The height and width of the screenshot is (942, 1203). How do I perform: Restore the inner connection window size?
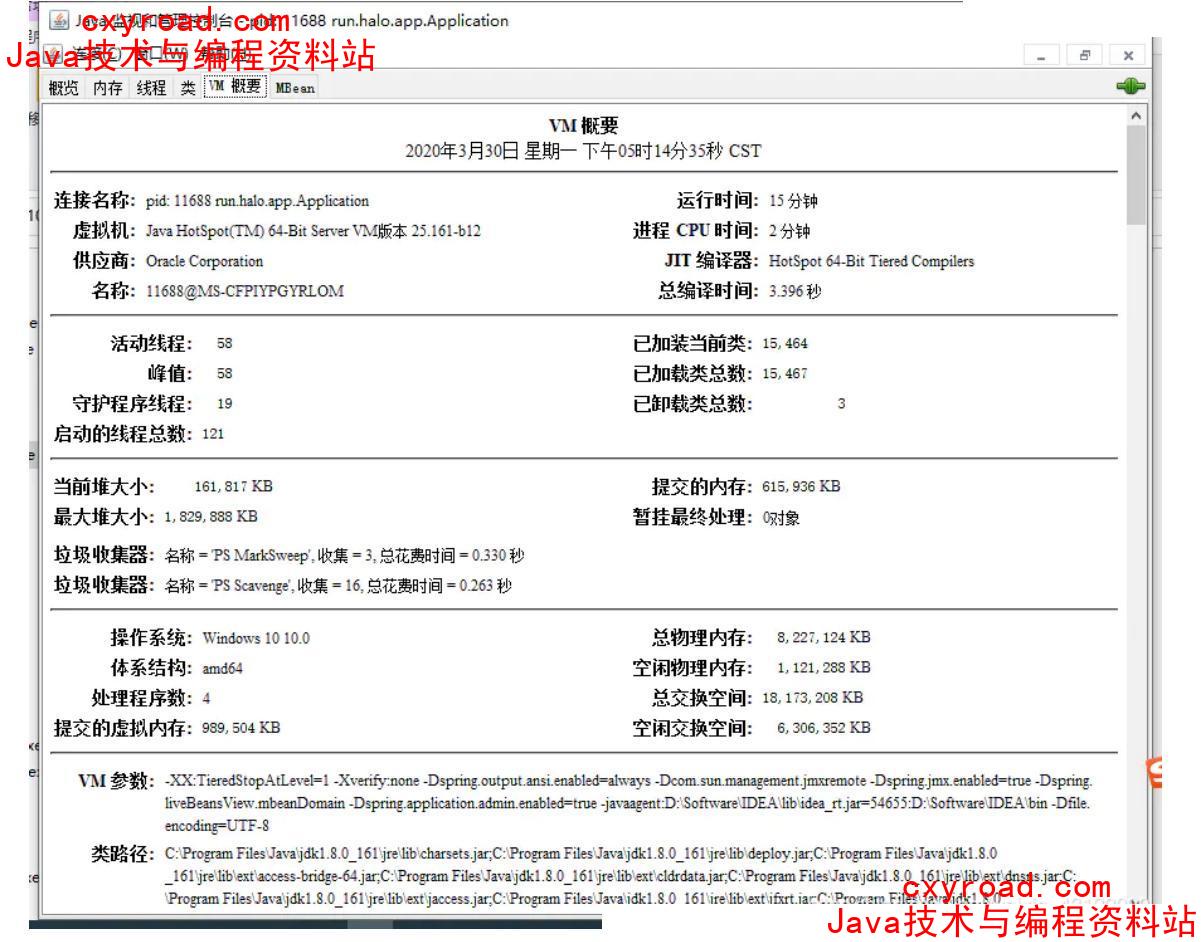1084,57
